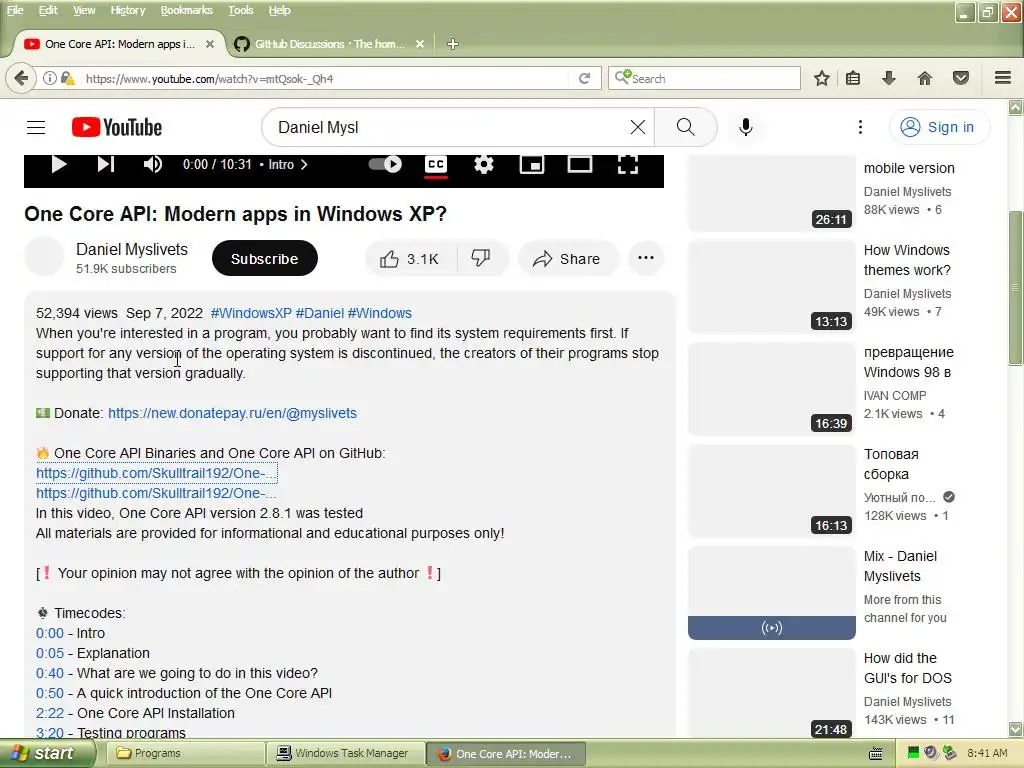Enter fullscreen mode

click(x=628, y=164)
